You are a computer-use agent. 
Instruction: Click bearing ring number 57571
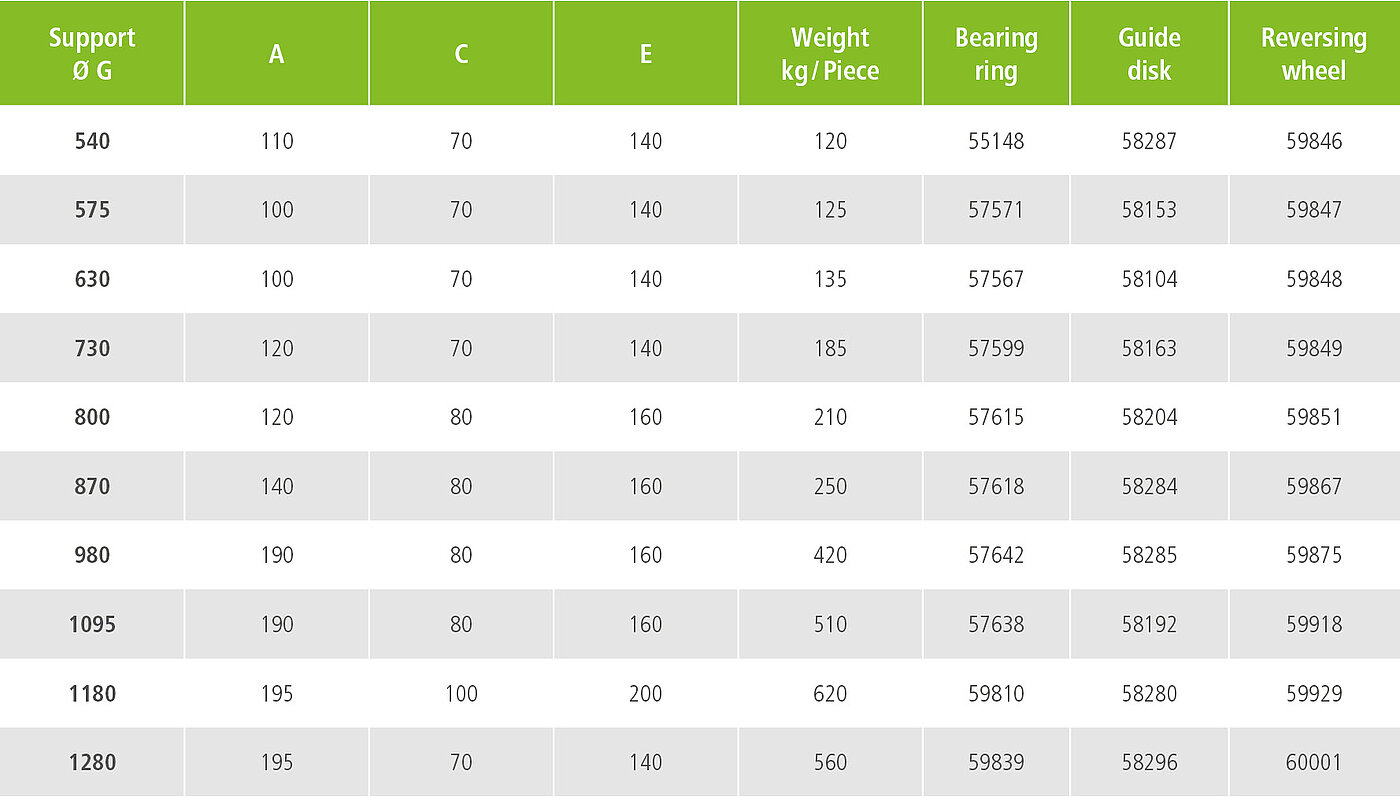pyautogui.click(x=996, y=210)
